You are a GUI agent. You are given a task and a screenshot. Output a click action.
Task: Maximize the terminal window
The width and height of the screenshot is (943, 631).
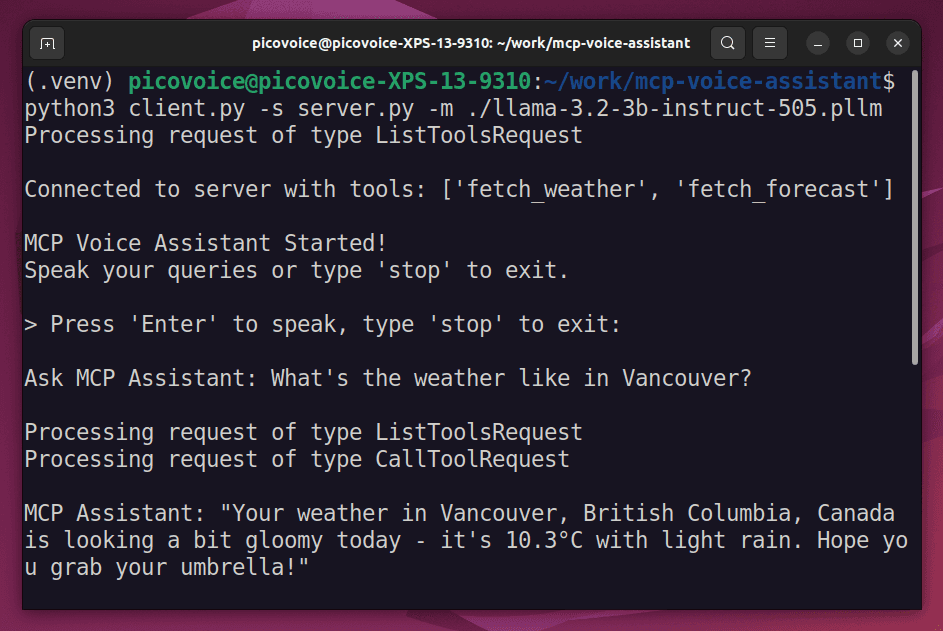(x=857, y=43)
